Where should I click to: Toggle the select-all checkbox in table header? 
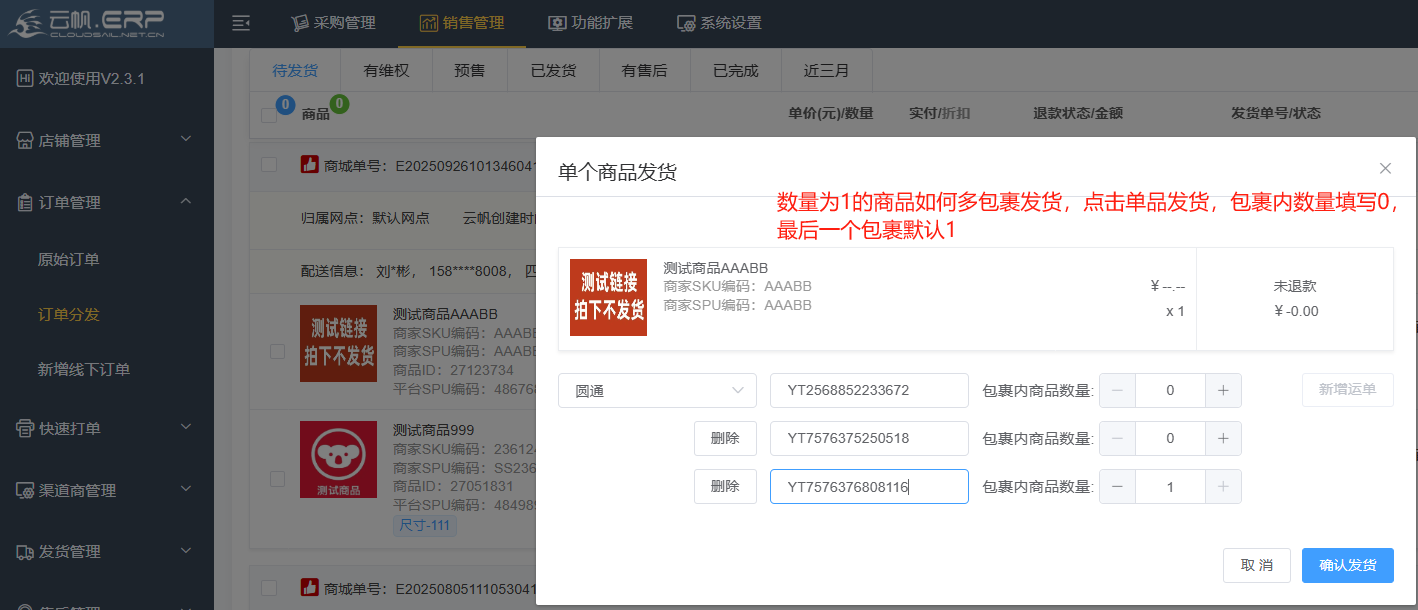click(x=269, y=115)
